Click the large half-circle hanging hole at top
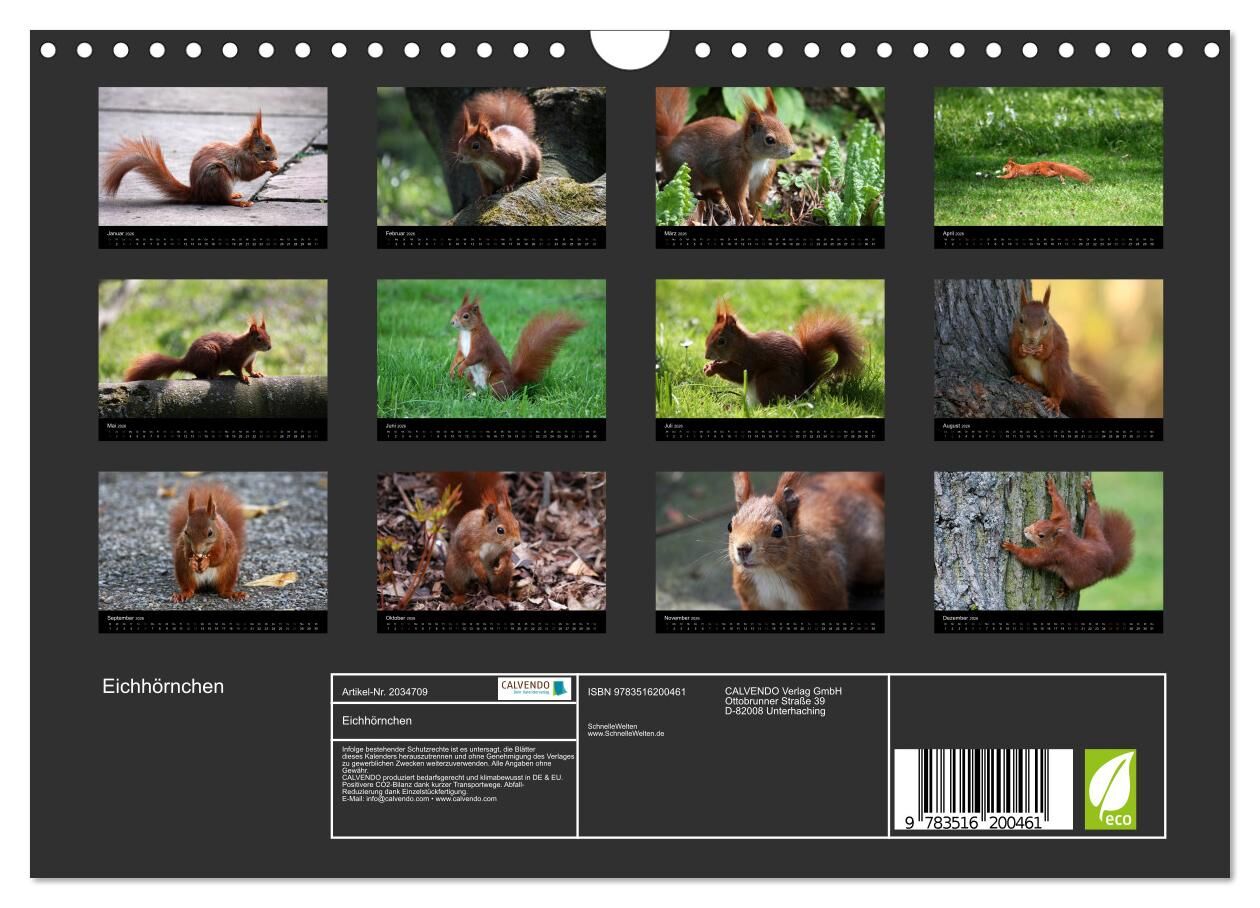Image resolution: width=1260 pixels, height=908 pixels. pyautogui.click(x=630, y=48)
